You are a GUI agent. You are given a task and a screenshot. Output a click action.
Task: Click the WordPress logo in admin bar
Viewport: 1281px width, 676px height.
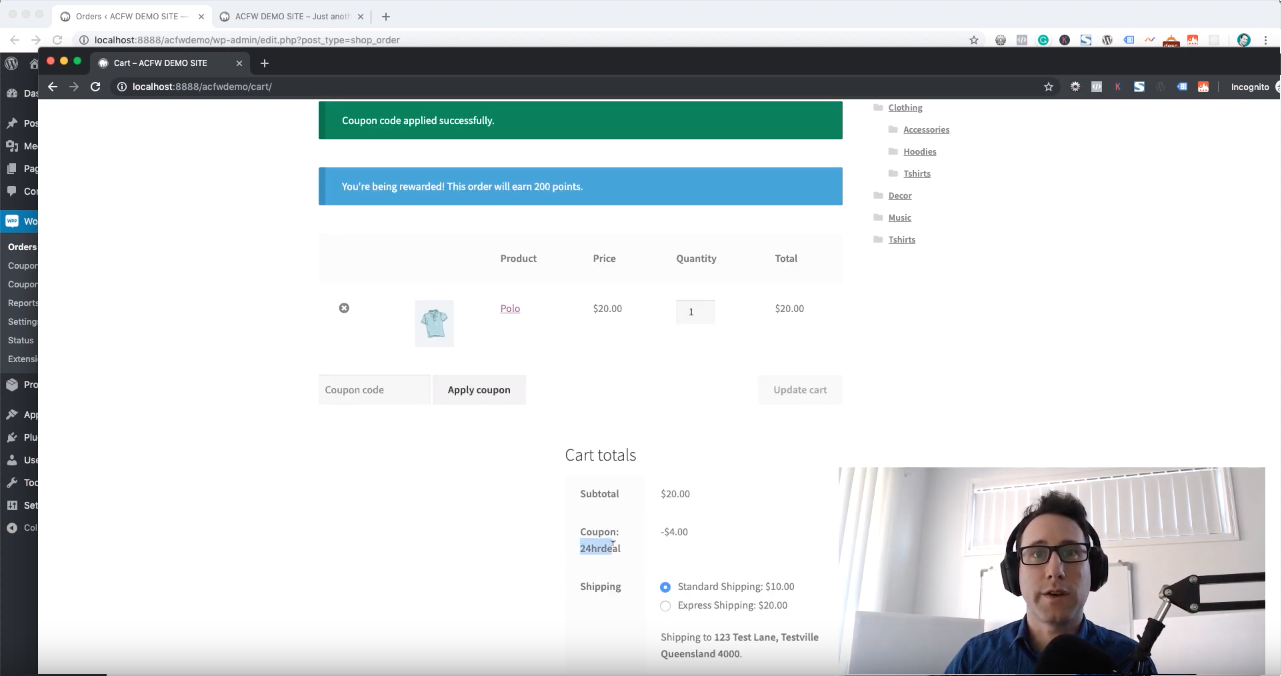[12, 63]
